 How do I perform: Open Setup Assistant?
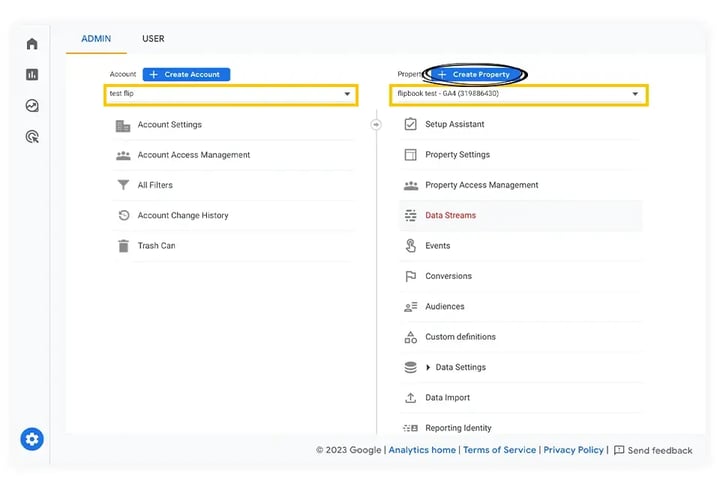coord(455,124)
